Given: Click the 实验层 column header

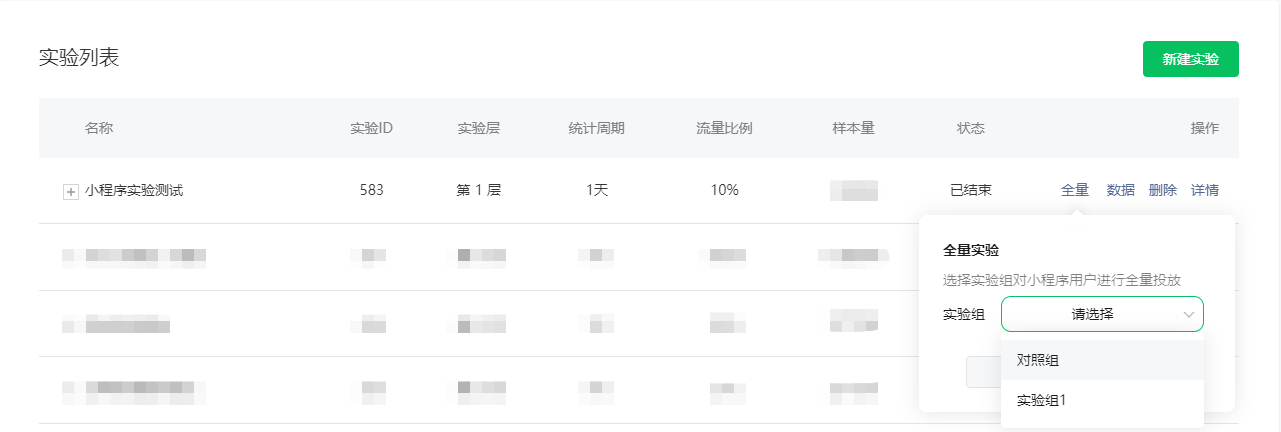Looking at the screenshot, I should point(479,128).
